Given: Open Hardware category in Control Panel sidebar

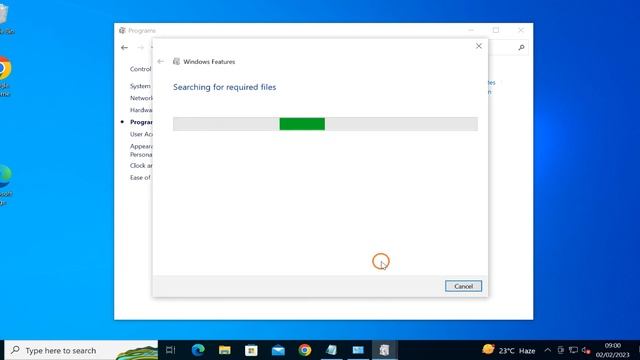Looking at the screenshot, I should coord(141,110).
